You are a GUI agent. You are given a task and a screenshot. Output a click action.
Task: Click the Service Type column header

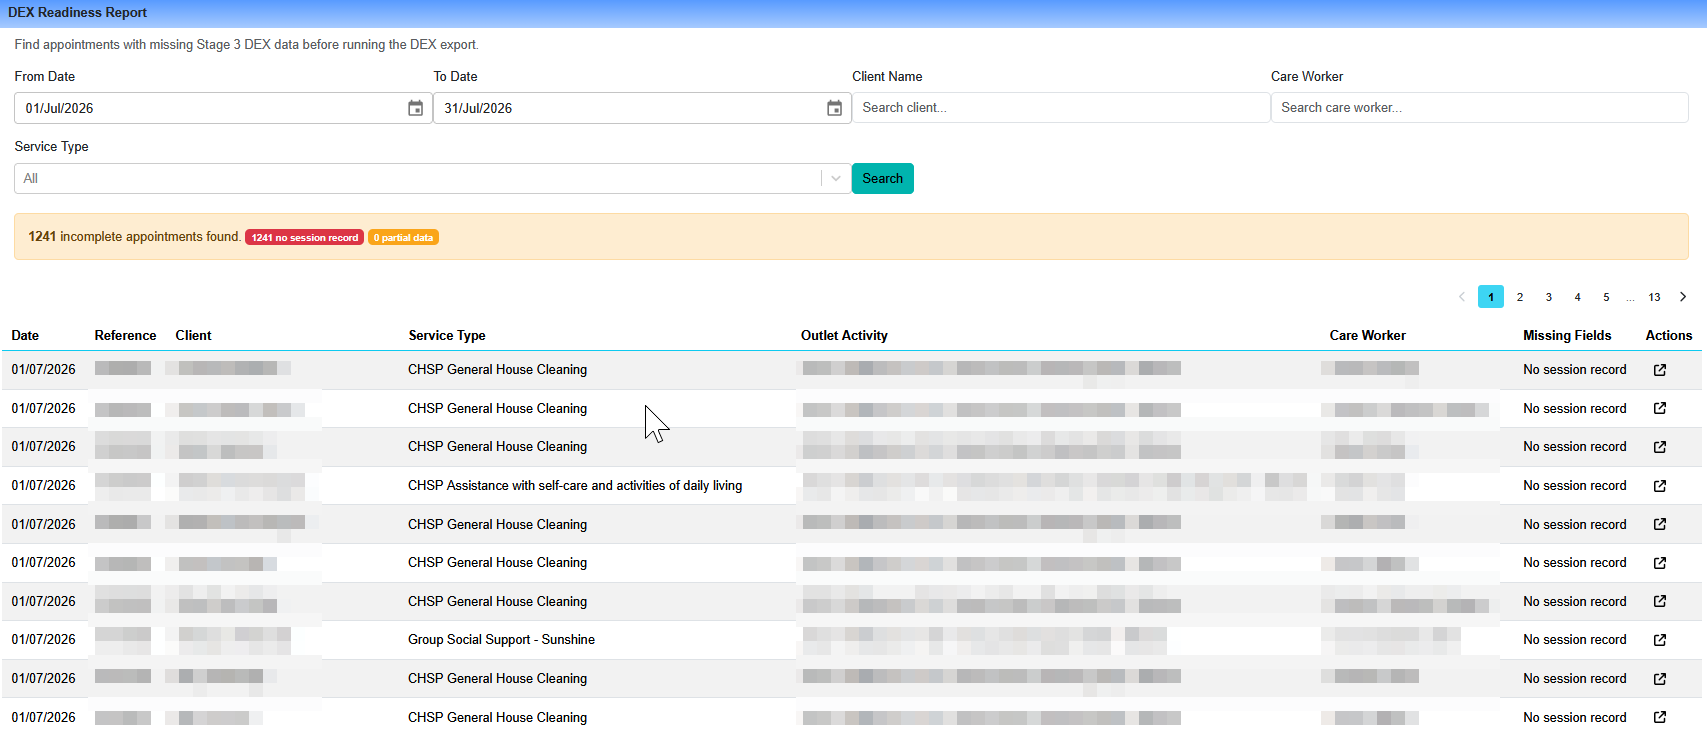(x=447, y=336)
